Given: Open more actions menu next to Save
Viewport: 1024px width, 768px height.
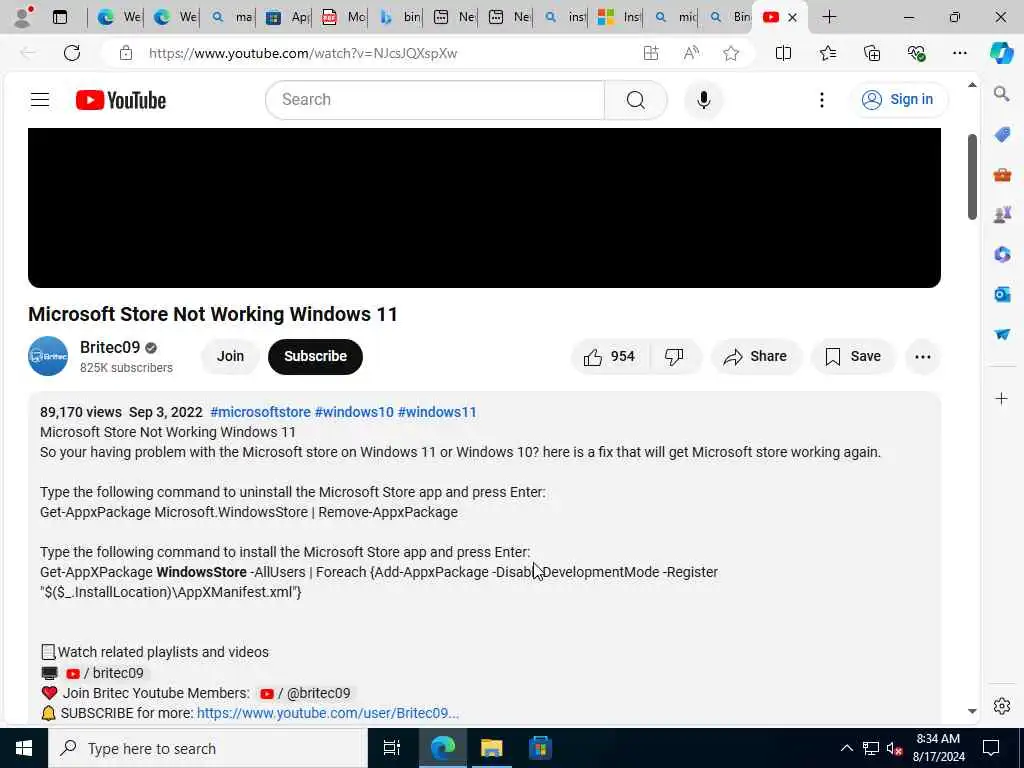Looking at the screenshot, I should (x=922, y=357).
